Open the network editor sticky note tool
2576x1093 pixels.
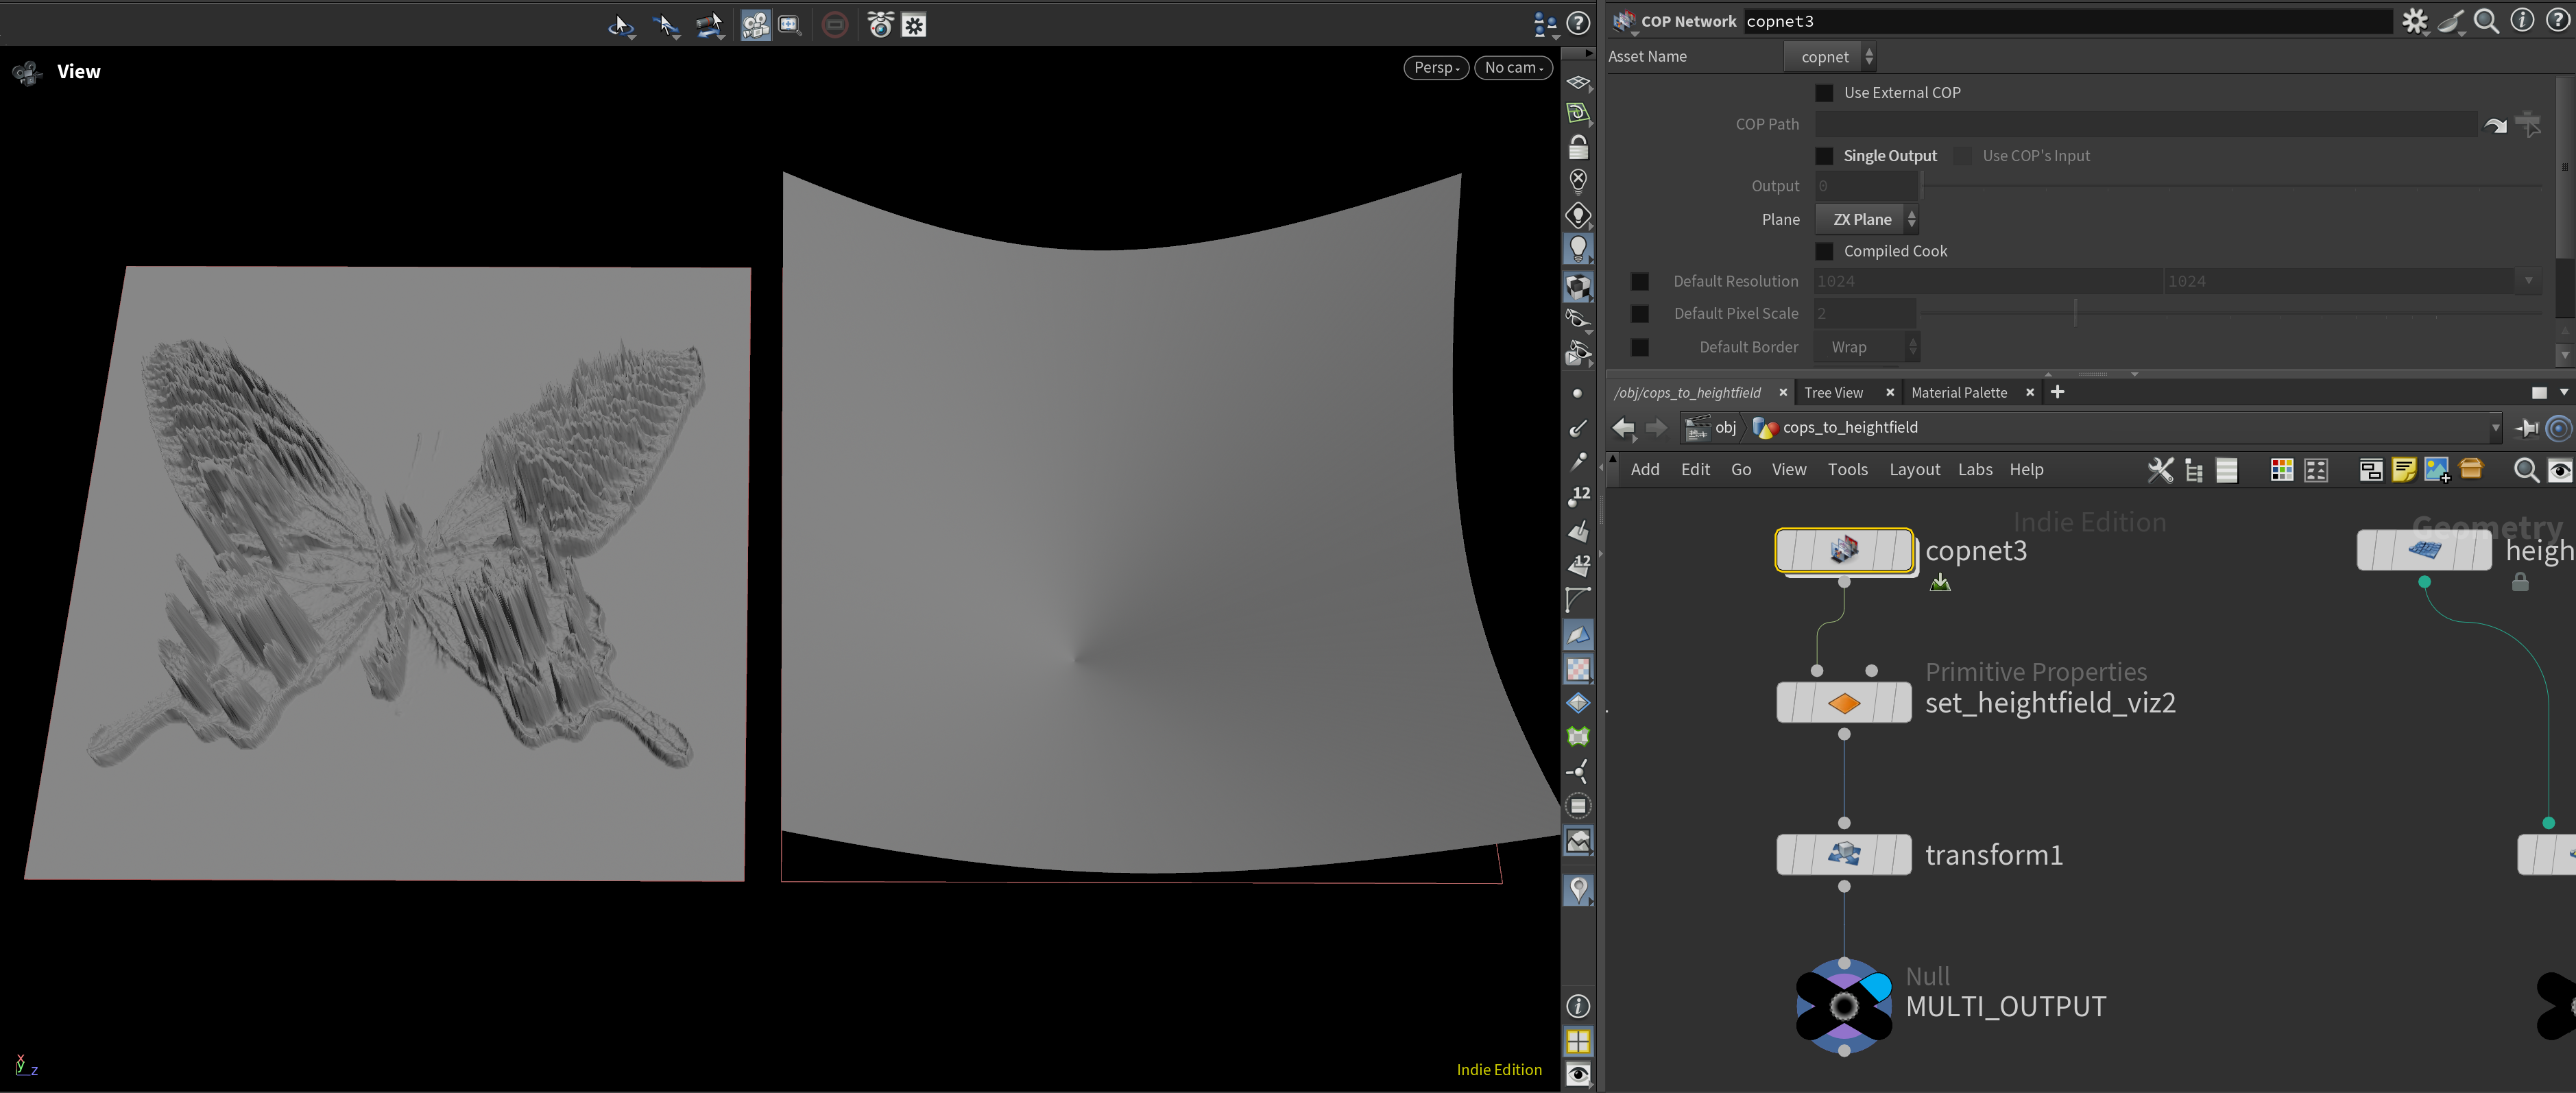(2403, 470)
